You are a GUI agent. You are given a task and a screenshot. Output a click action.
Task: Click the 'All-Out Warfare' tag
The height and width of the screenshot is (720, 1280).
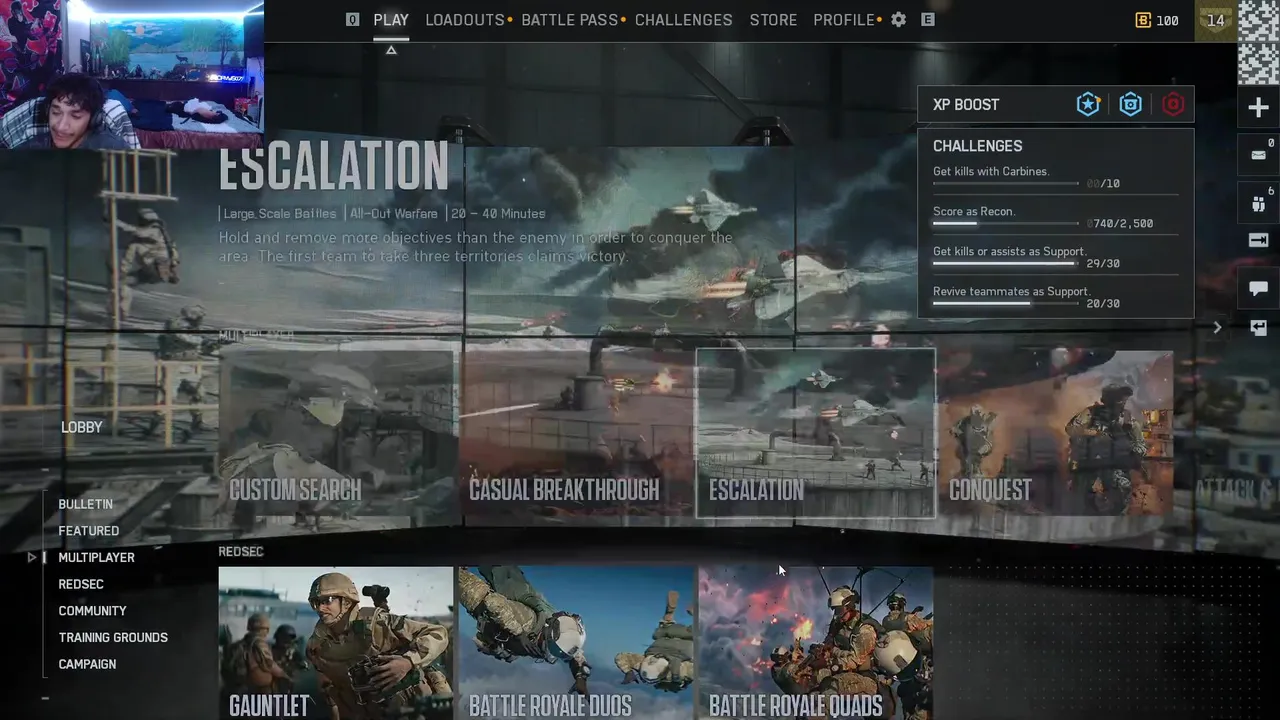click(394, 213)
